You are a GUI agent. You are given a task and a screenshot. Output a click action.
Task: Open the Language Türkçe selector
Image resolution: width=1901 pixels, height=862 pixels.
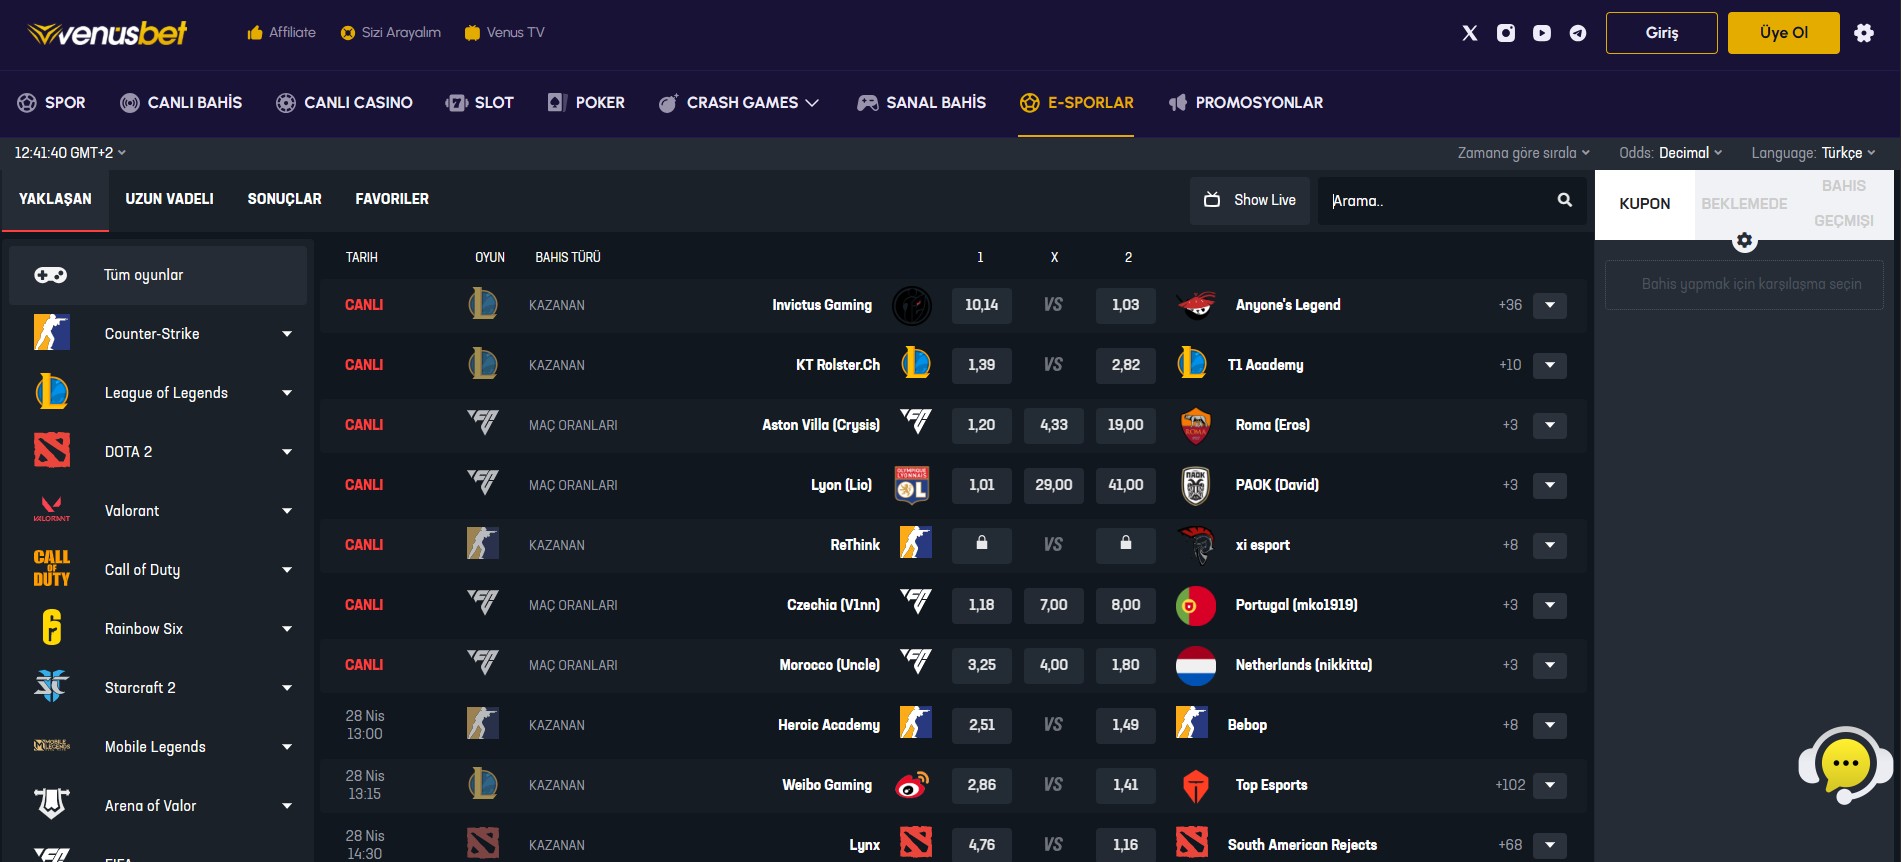click(1812, 153)
